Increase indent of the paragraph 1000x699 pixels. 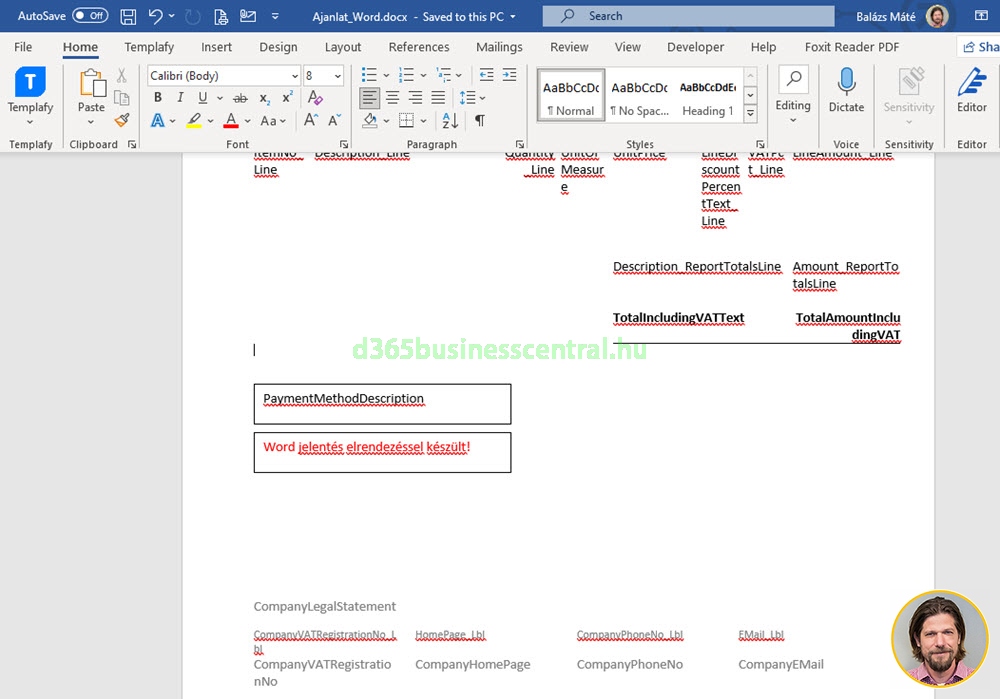[510, 75]
